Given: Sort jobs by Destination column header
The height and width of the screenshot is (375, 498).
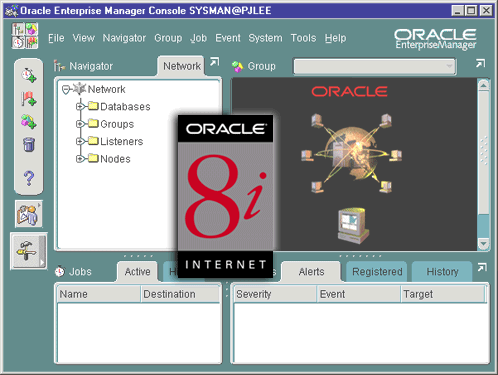Looking at the screenshot, I should click(x=181, y=294).
